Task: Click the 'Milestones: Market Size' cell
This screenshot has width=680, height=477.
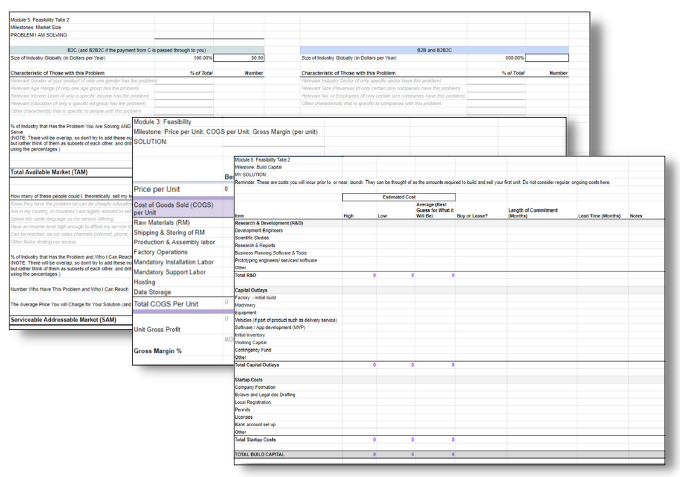Action: (x=36, y=27)
